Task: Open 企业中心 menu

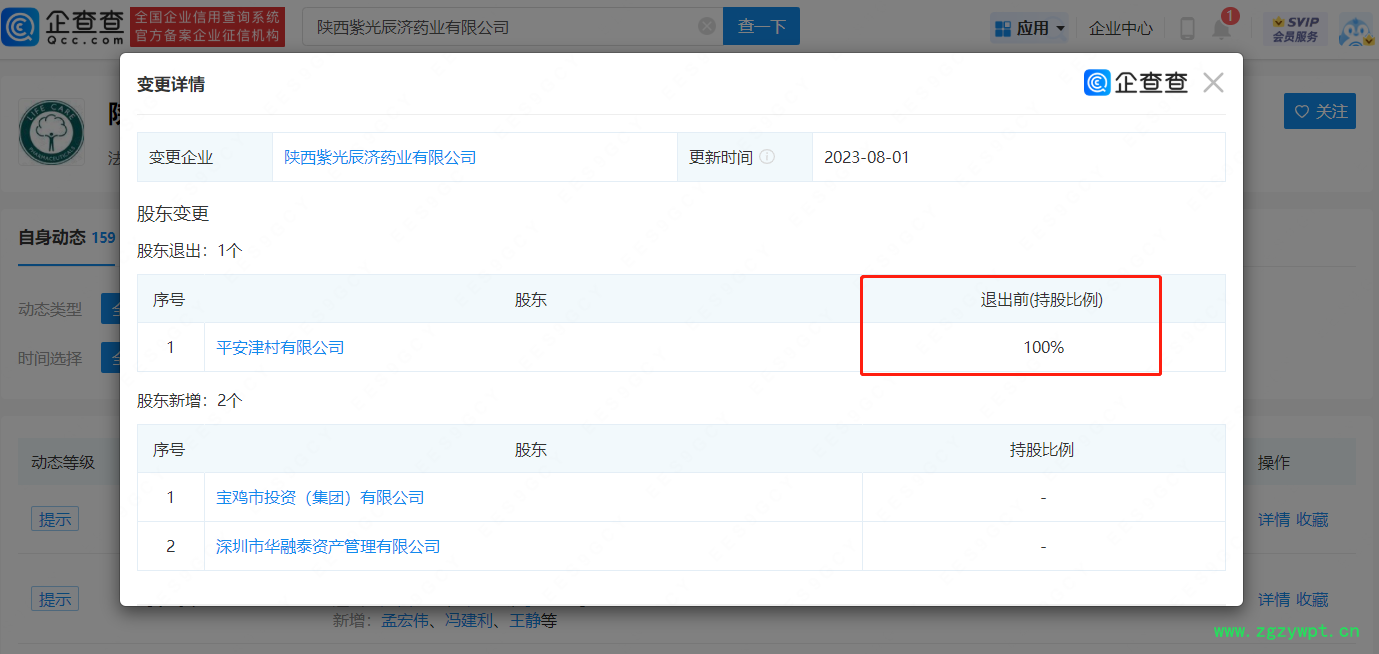Action: click(x=1120, y=29)
